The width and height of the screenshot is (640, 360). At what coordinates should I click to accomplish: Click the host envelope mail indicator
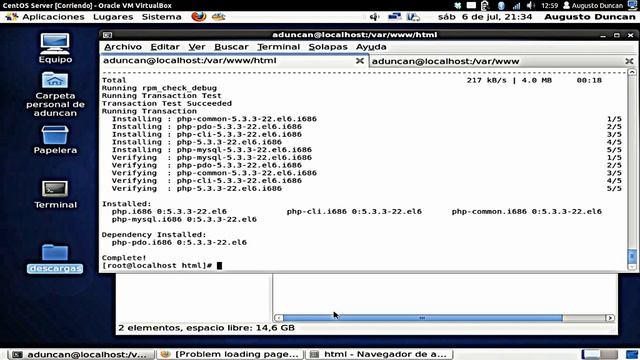click(x=471, y=5)
